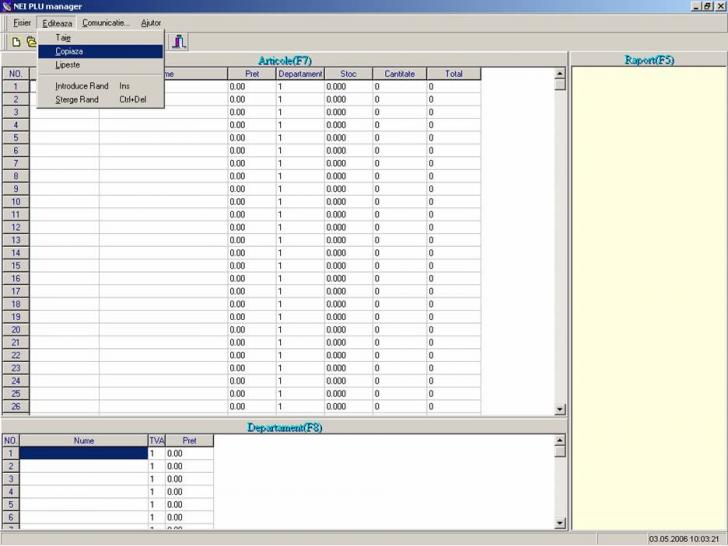Click the Open folder toolbar icon

pyautogui.click(x=31, y=41)
